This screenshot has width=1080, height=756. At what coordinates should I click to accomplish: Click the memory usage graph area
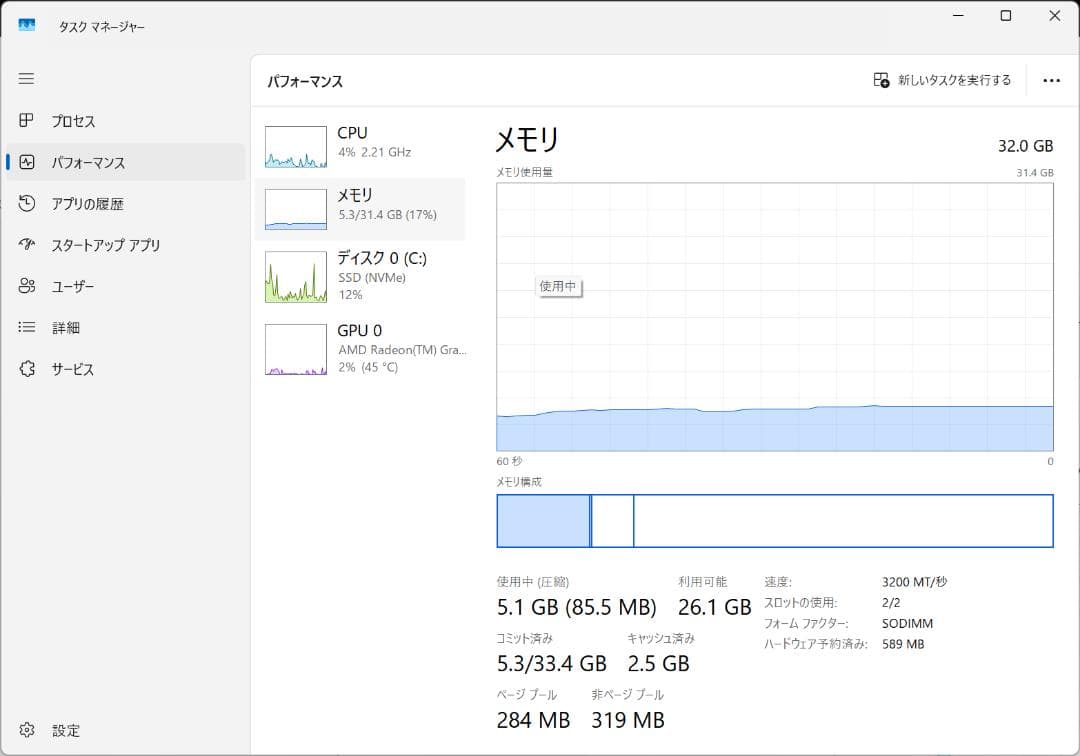coord(775,317)
